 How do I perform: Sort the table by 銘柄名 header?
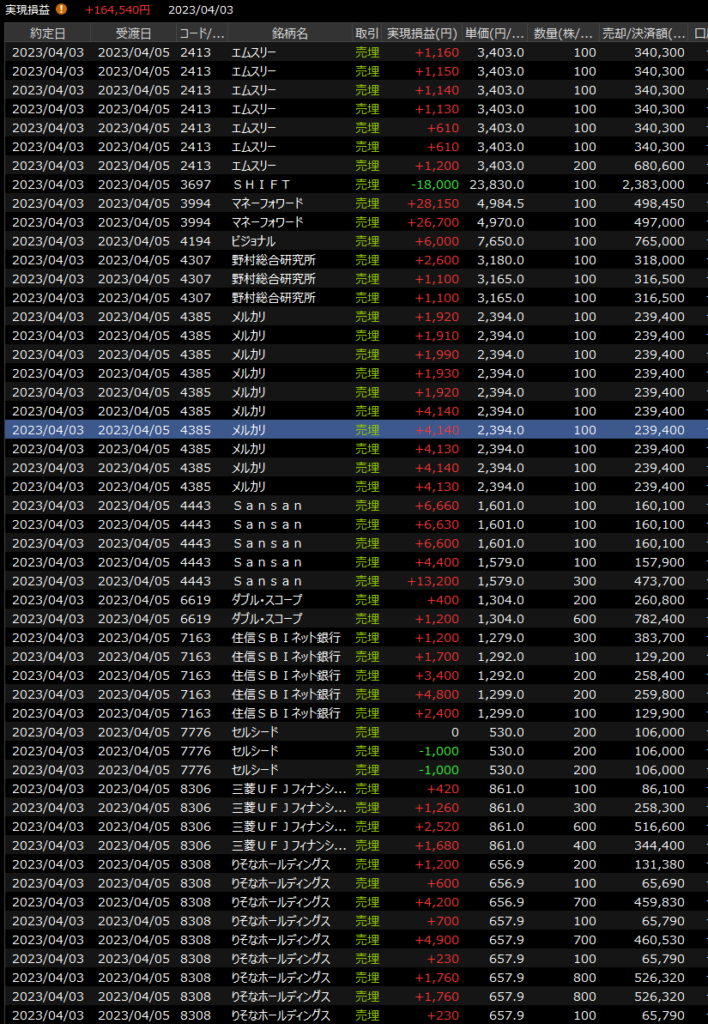(x=289, y=33)
